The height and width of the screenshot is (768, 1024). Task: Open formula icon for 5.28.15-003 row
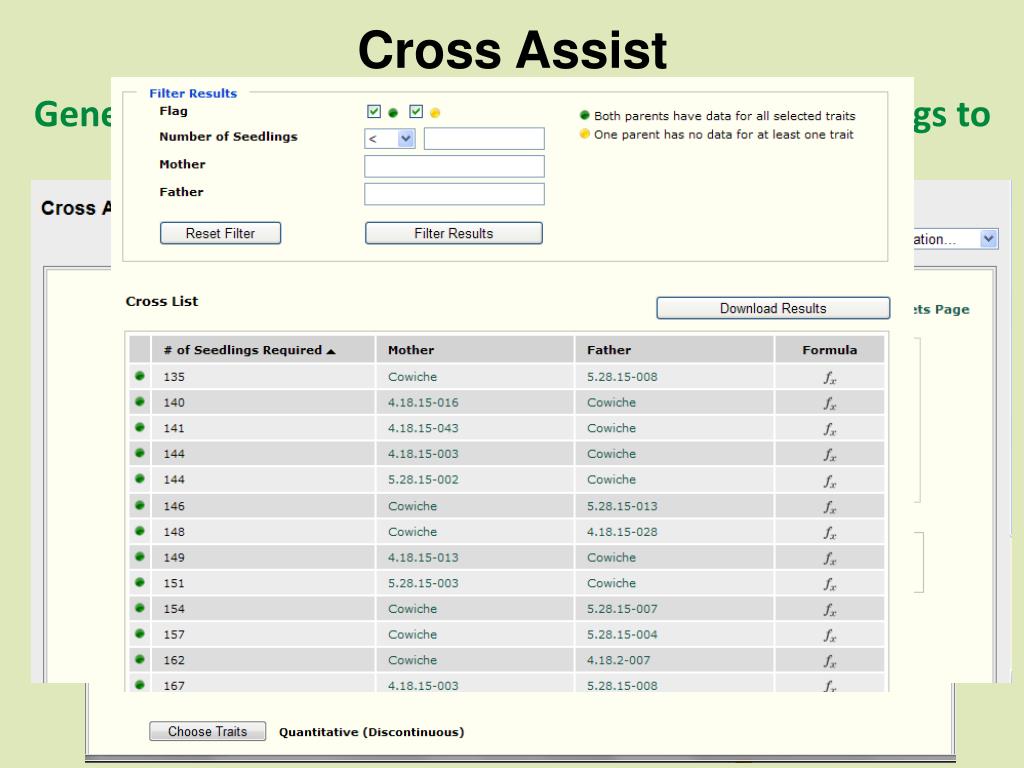(x=829, y=584)
